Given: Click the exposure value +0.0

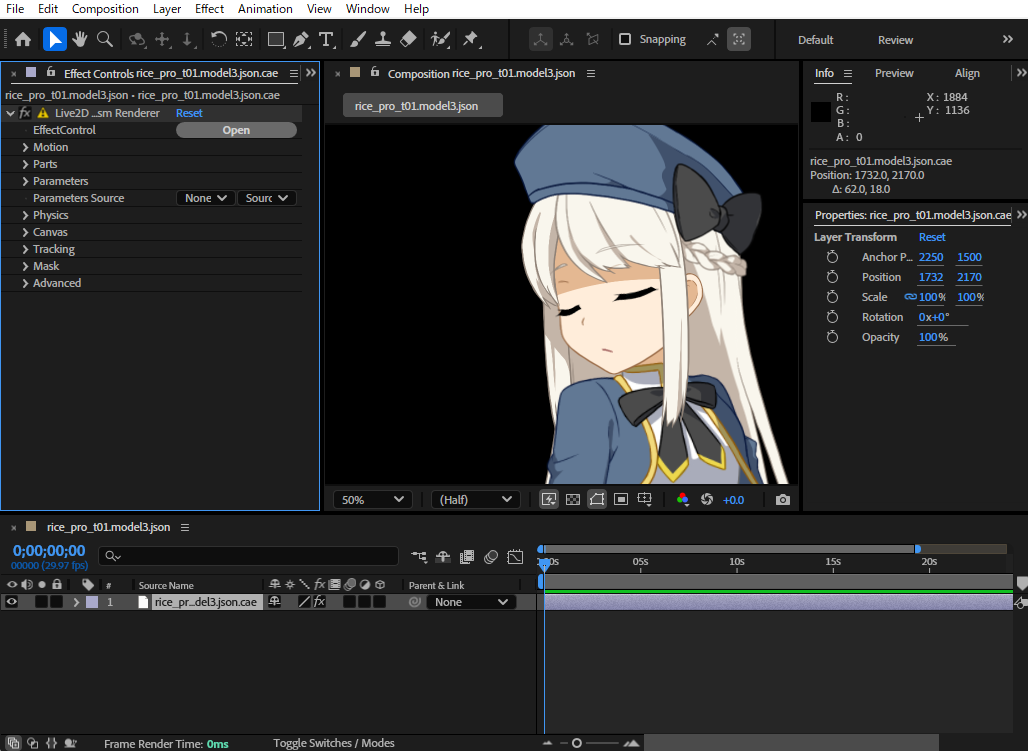Looking at the screenshot, I should (x=733, y=500).
